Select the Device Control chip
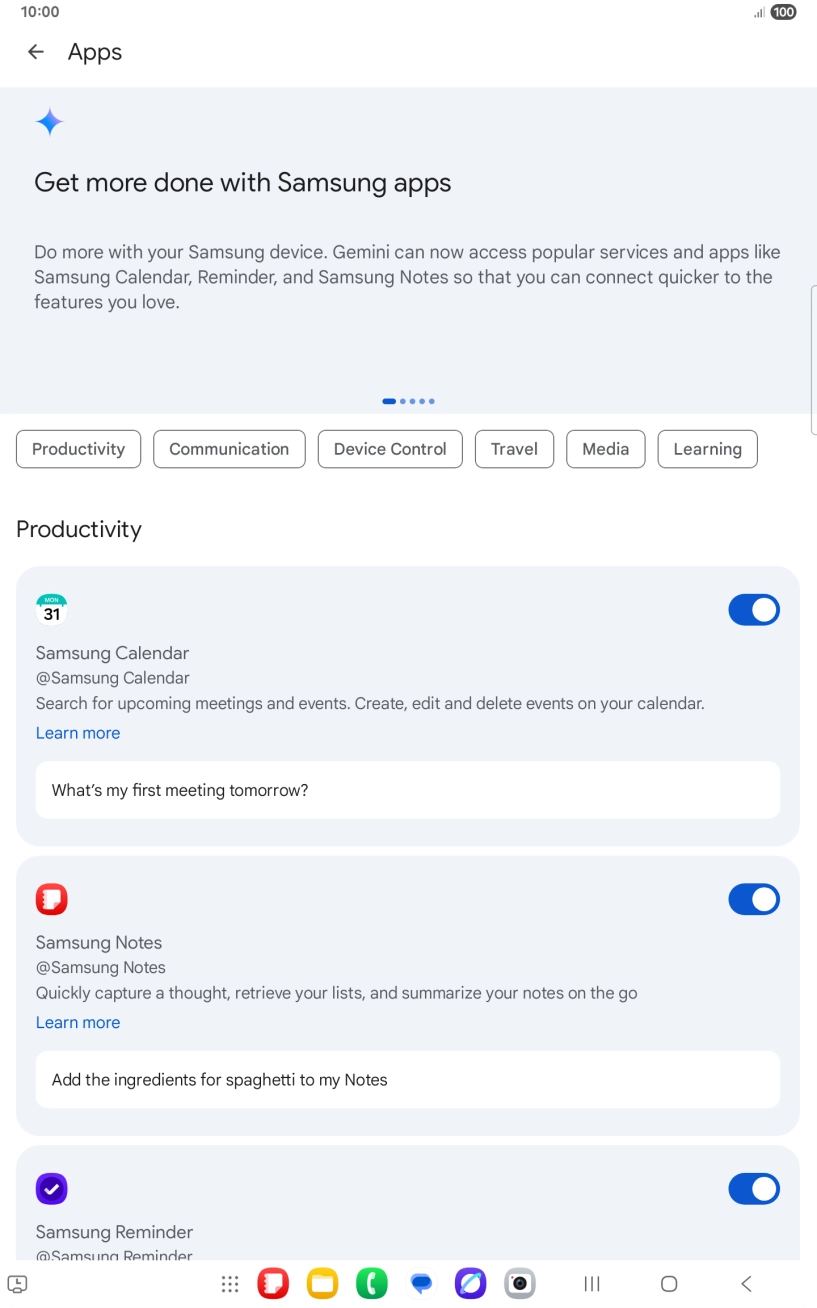Screen dimensions: 817x1308 (x=390, y=449)
